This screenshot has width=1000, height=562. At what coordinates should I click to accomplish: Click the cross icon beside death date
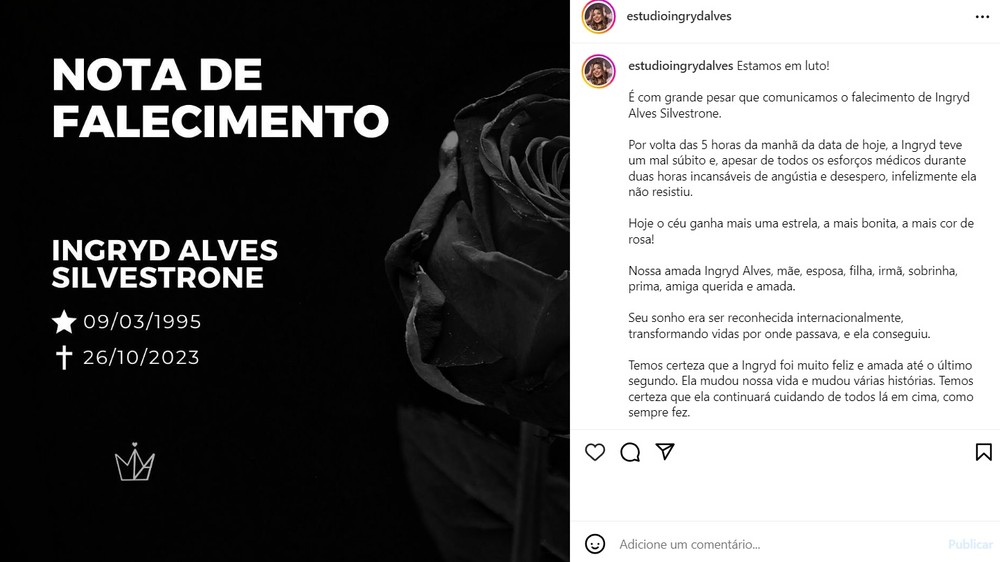click(x=64, y=357)
